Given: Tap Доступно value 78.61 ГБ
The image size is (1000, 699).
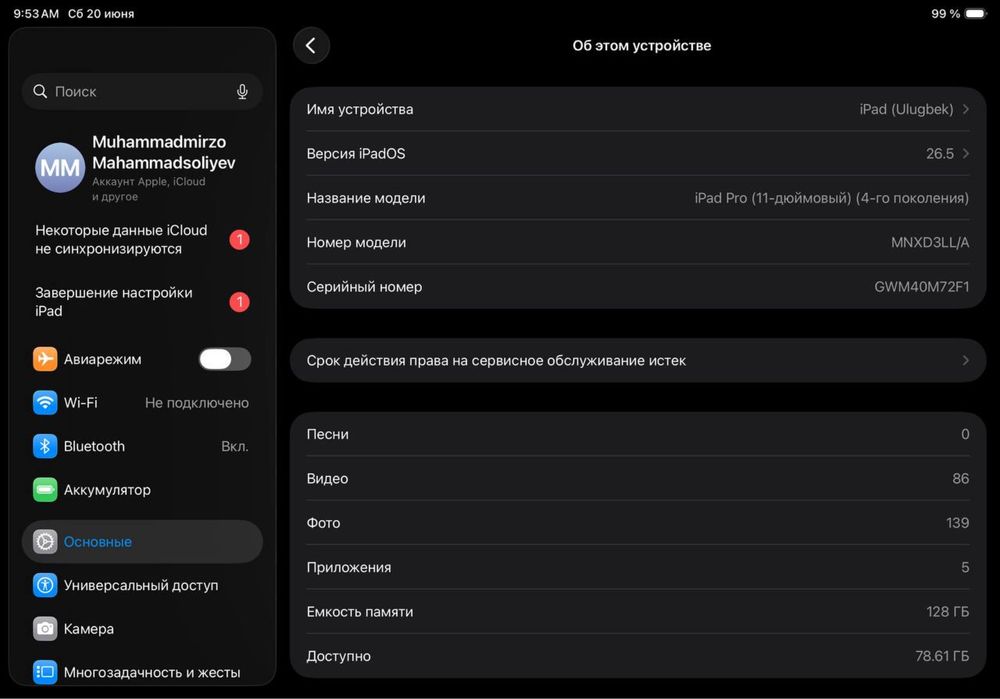Looking at the screenshot, I should [942, 656].
